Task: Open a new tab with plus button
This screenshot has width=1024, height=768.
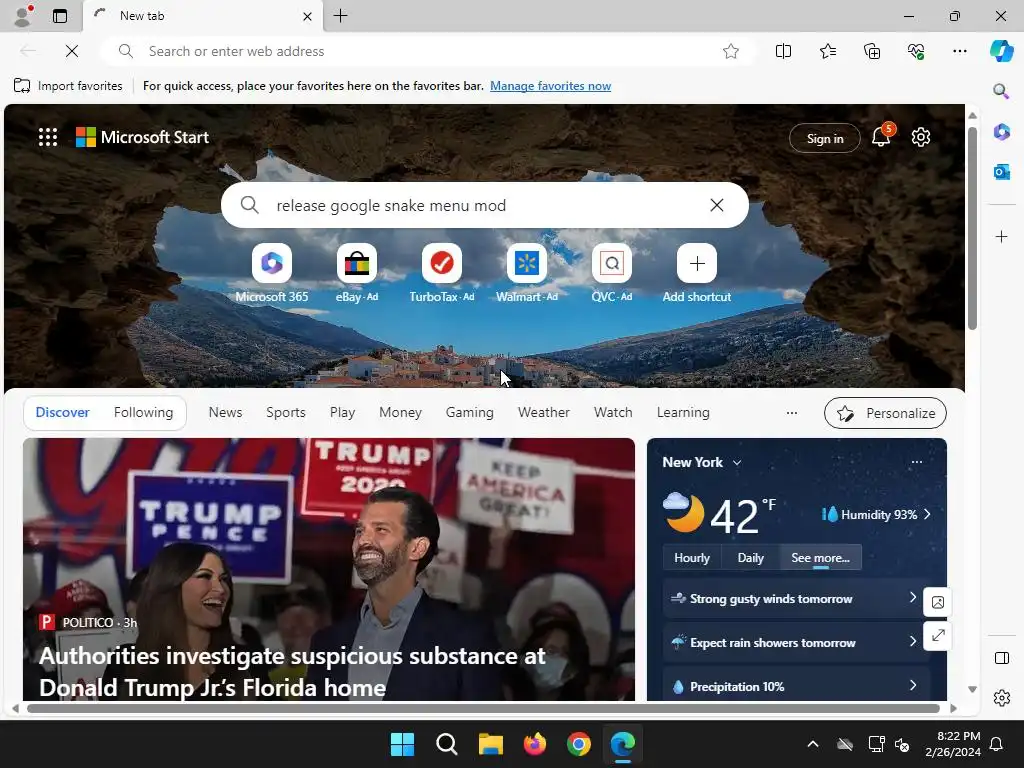Action: pos(341,16)
